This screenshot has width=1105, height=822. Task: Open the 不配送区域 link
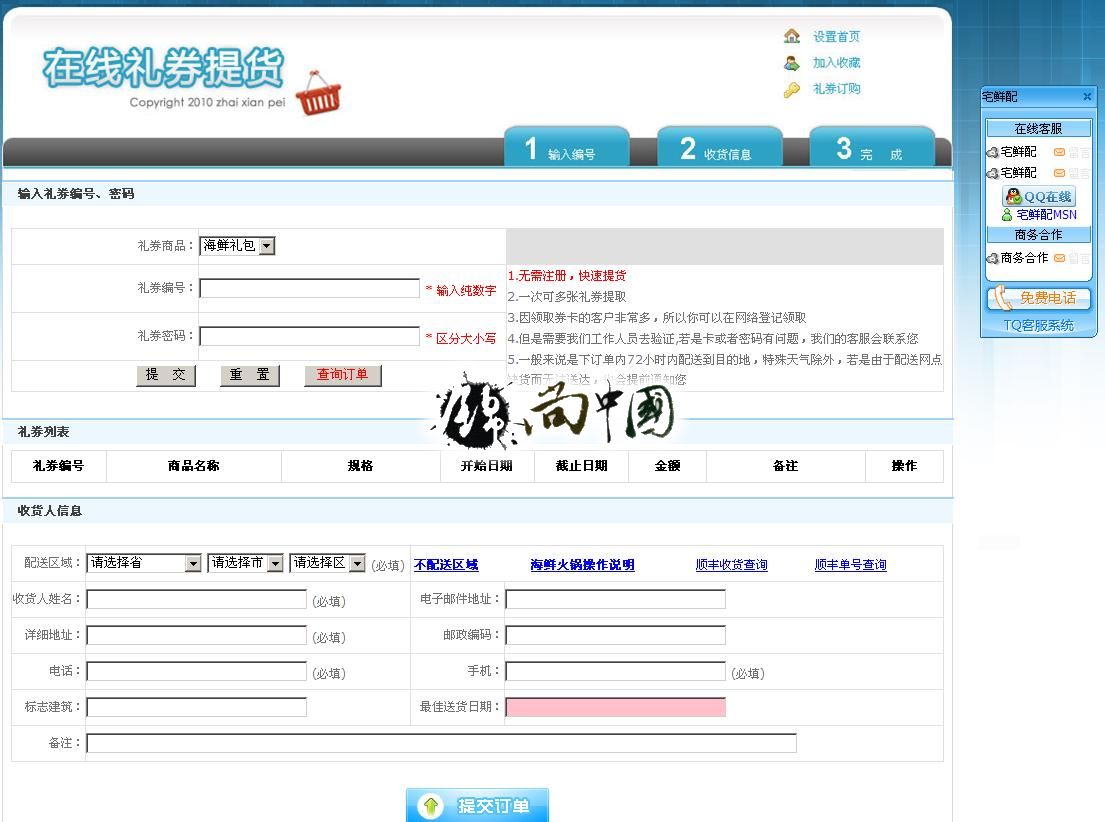446,565
